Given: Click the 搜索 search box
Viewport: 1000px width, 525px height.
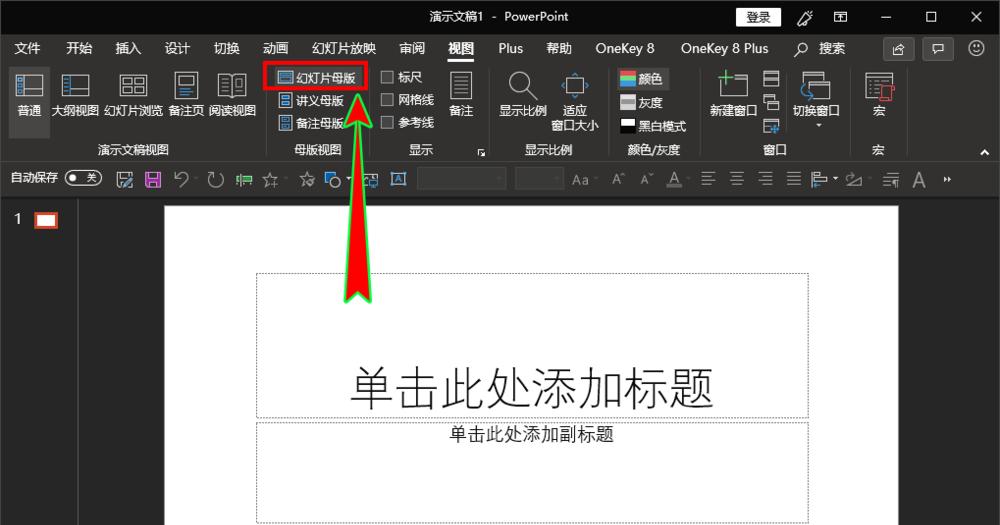Looking at the screenshot, I should pos(820,48).
